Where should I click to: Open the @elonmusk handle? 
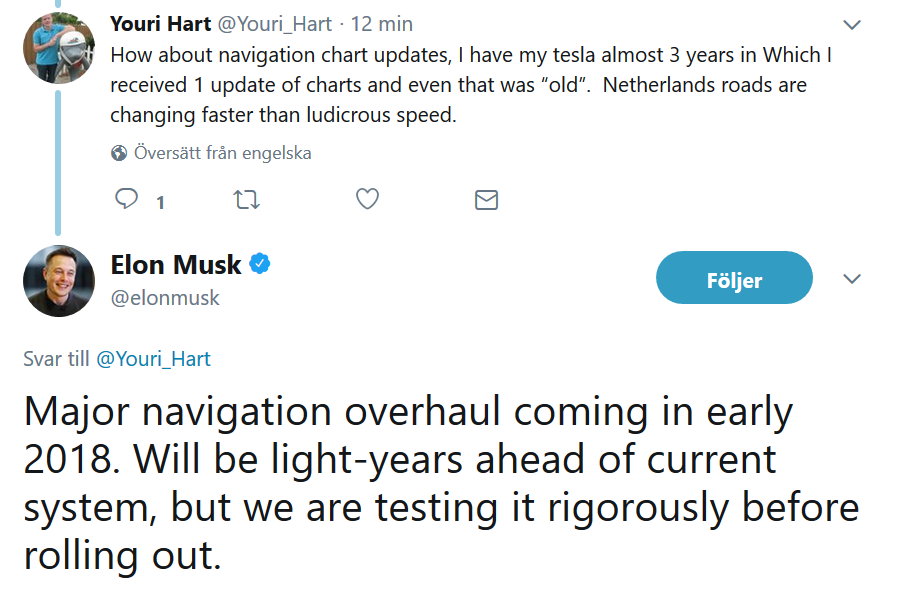pos(165,298)
